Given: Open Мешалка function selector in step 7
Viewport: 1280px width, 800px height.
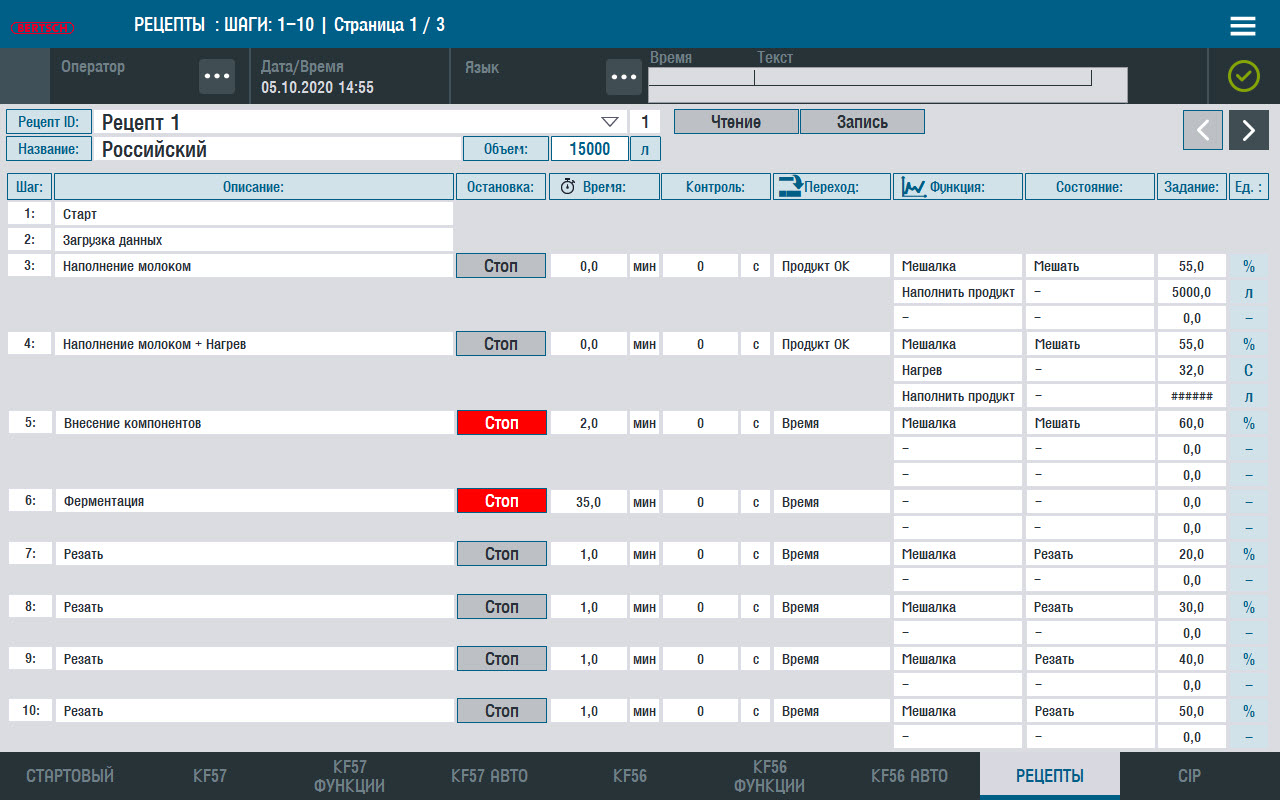Looking at the screenshot, I should point(957,554).
